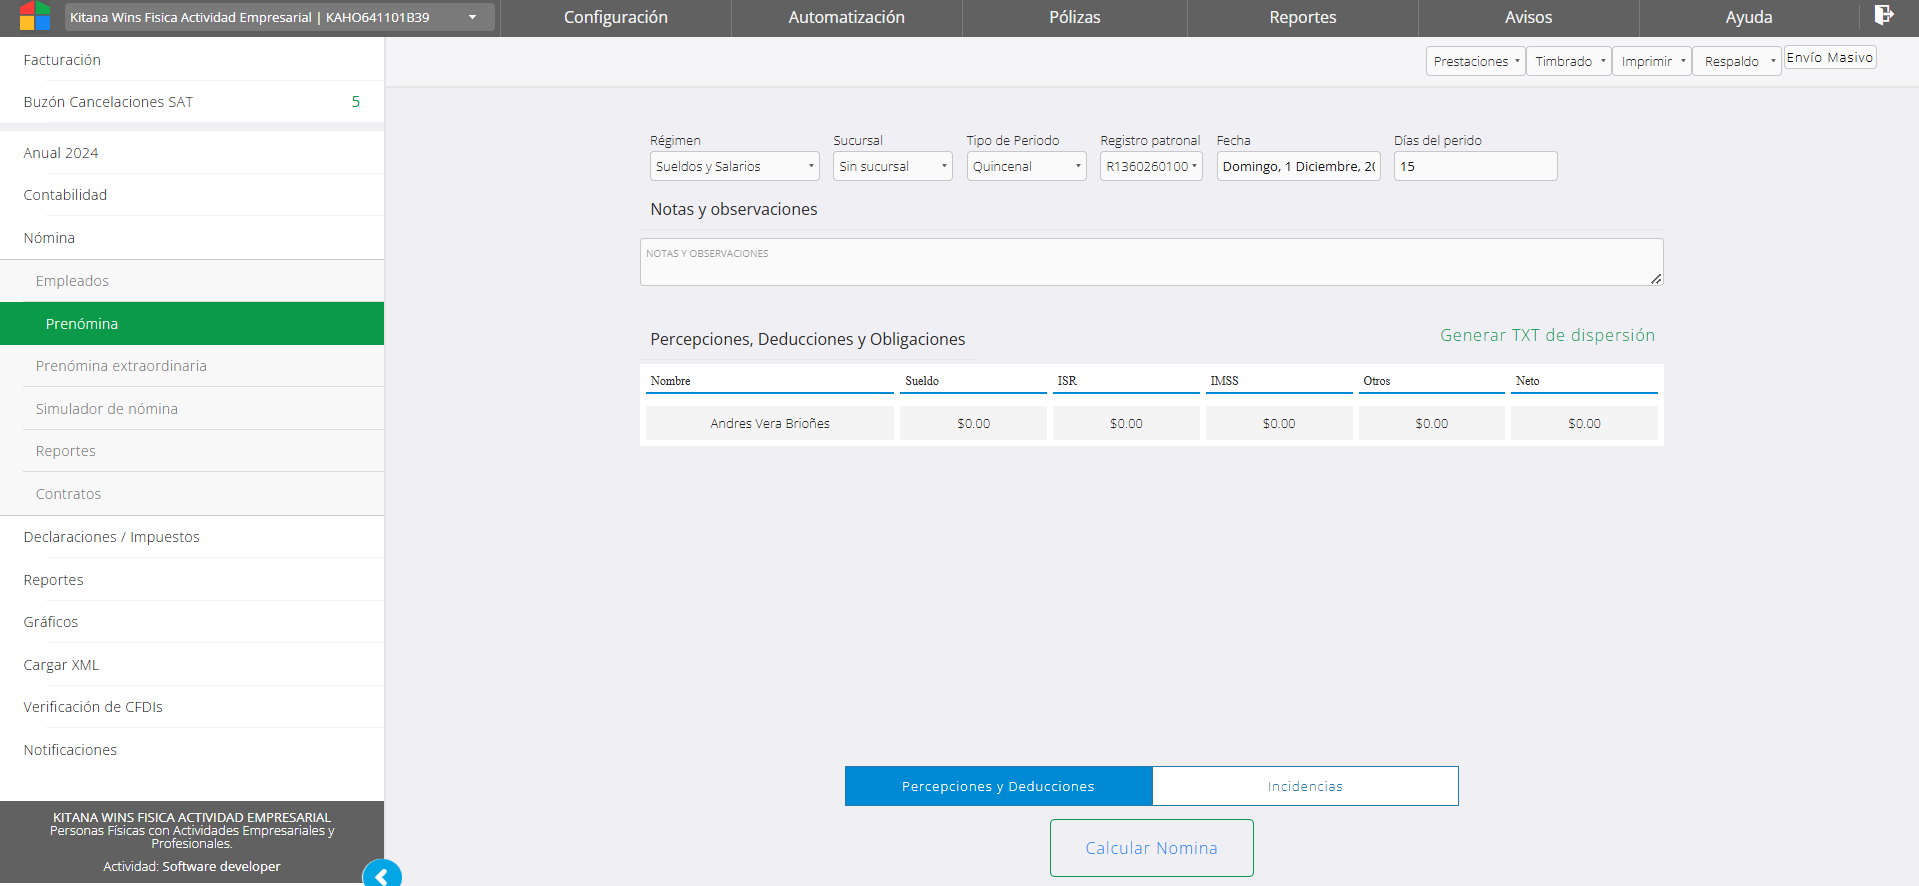Open the Prestaciones dropdown button

pos(1475,61)
